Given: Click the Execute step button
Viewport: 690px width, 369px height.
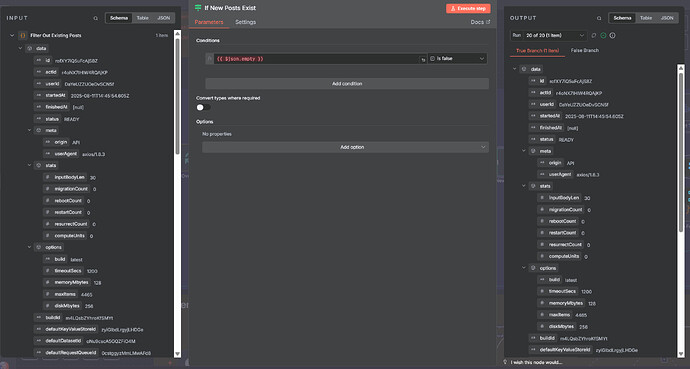Looking at the screenshot, I should (x=468, y=8).
